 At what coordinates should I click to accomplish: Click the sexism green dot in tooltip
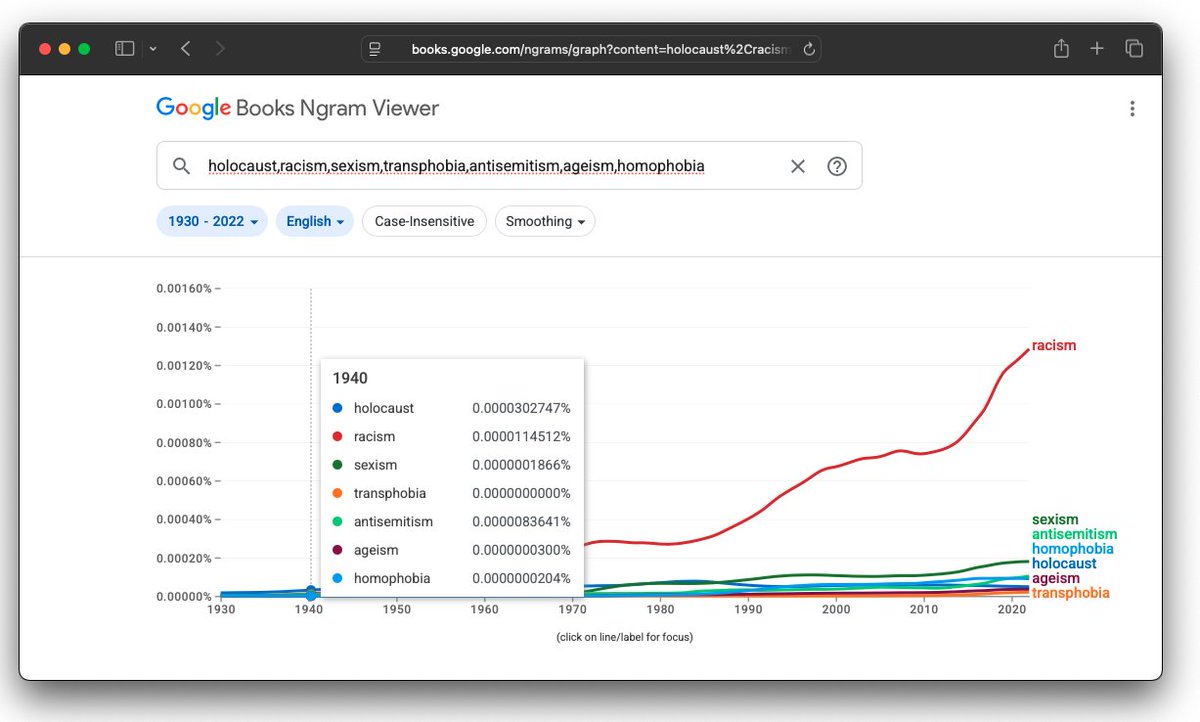(x=337, y=465)
